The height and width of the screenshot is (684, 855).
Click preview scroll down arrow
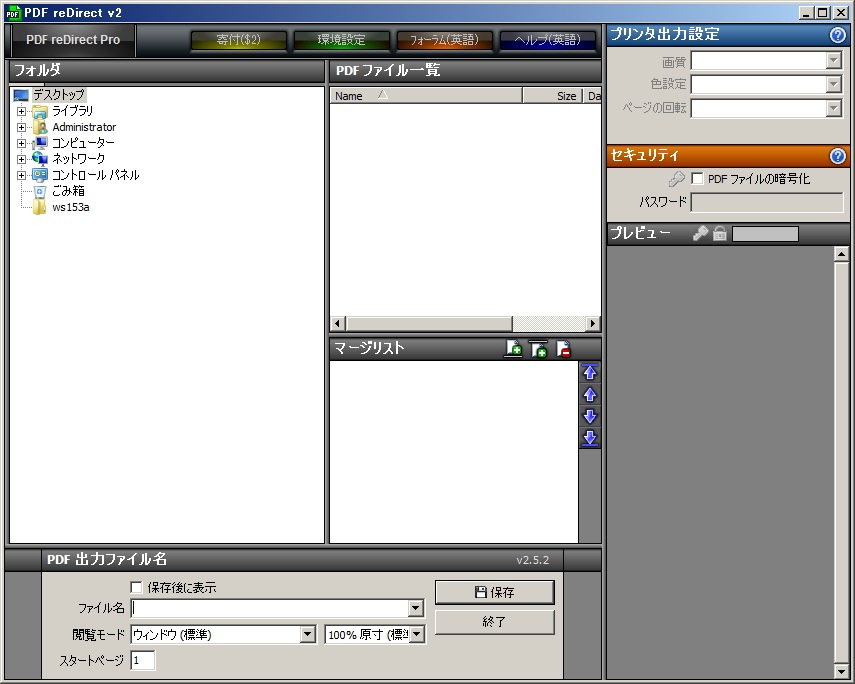coord(841,671)
